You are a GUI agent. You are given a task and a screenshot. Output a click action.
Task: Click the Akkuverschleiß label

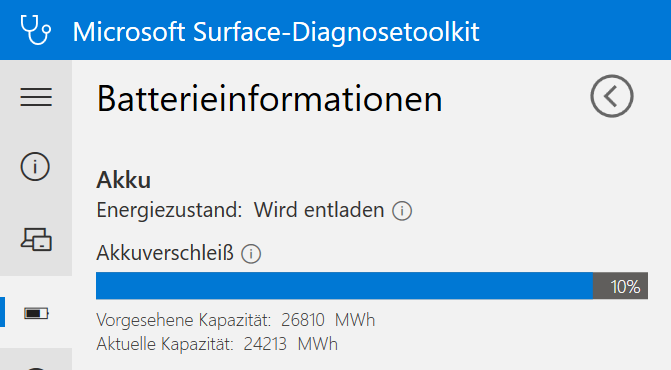point(165,253)
